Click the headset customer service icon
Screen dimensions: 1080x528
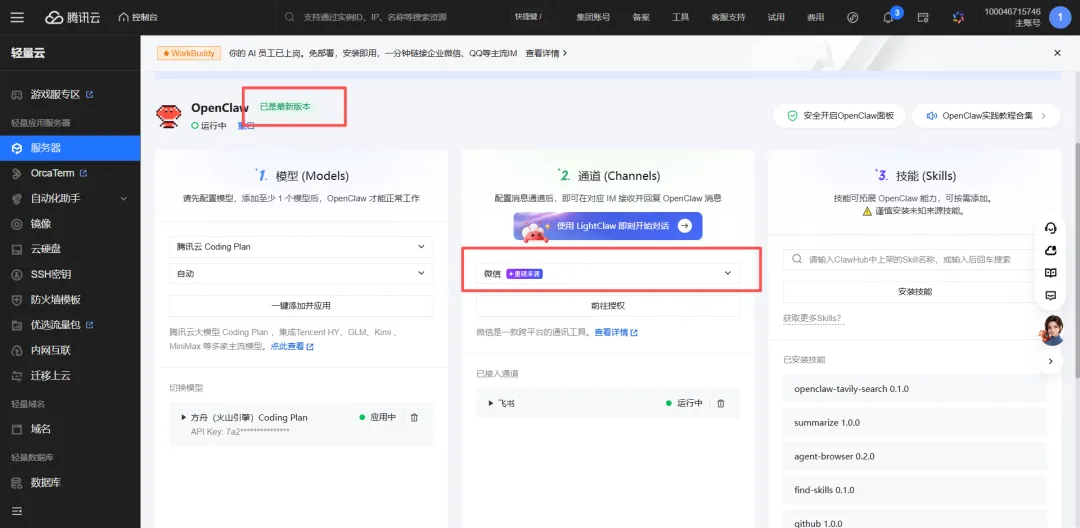coord(1050,229)
